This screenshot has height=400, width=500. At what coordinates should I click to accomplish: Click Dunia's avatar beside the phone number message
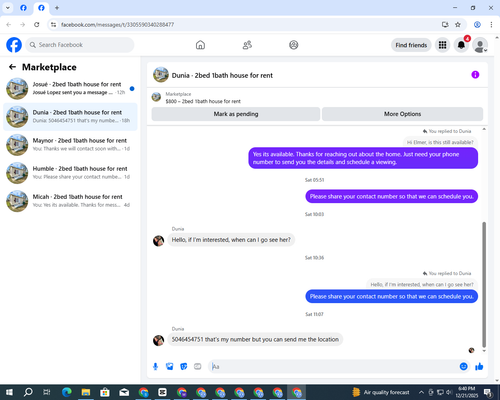[158, 340]
